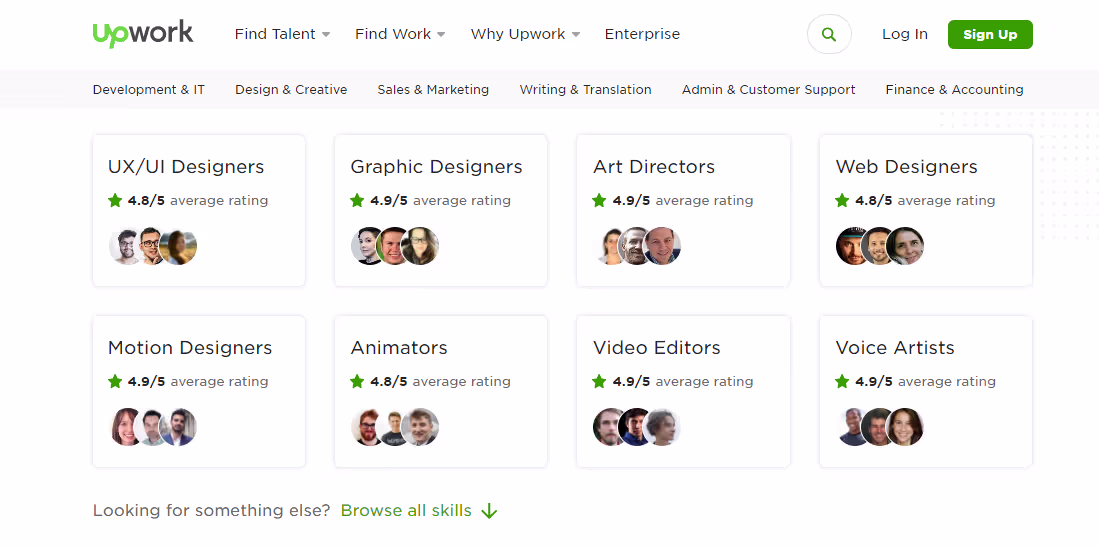Select the Design & Creative category tab
1099x547 pixels.
pos(291,90)
